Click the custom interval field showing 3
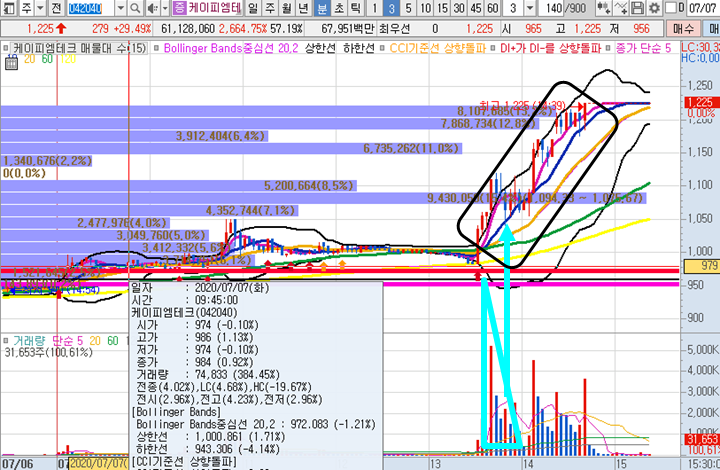This screenshot has height=470, width=720. pos(513,8)
